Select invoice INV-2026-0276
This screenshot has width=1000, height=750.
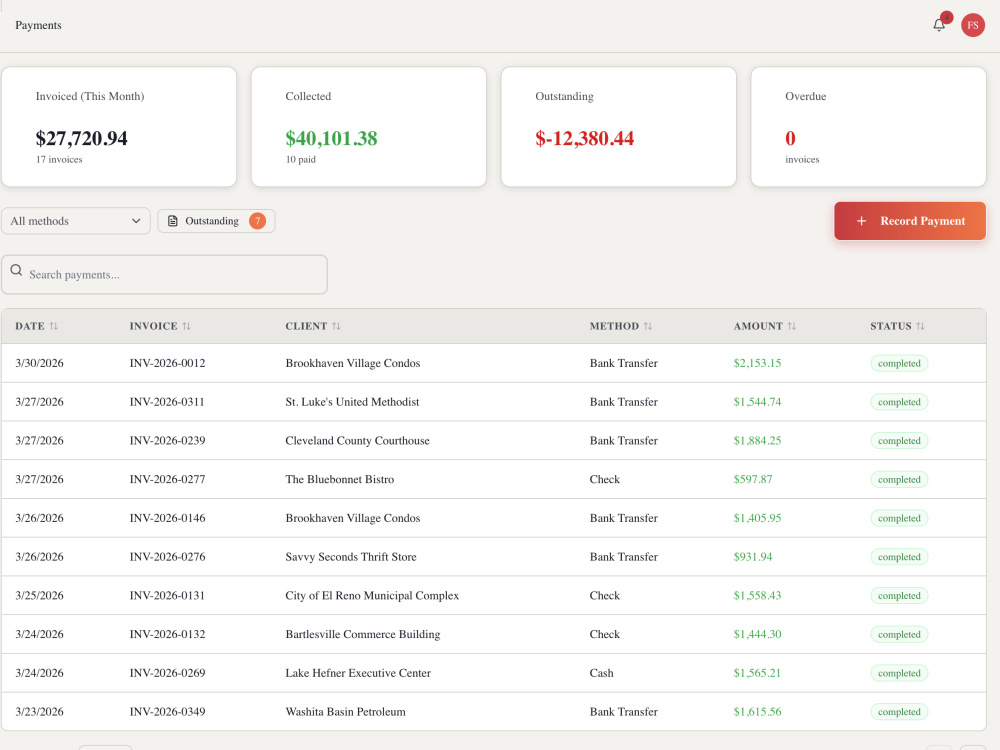167,557
